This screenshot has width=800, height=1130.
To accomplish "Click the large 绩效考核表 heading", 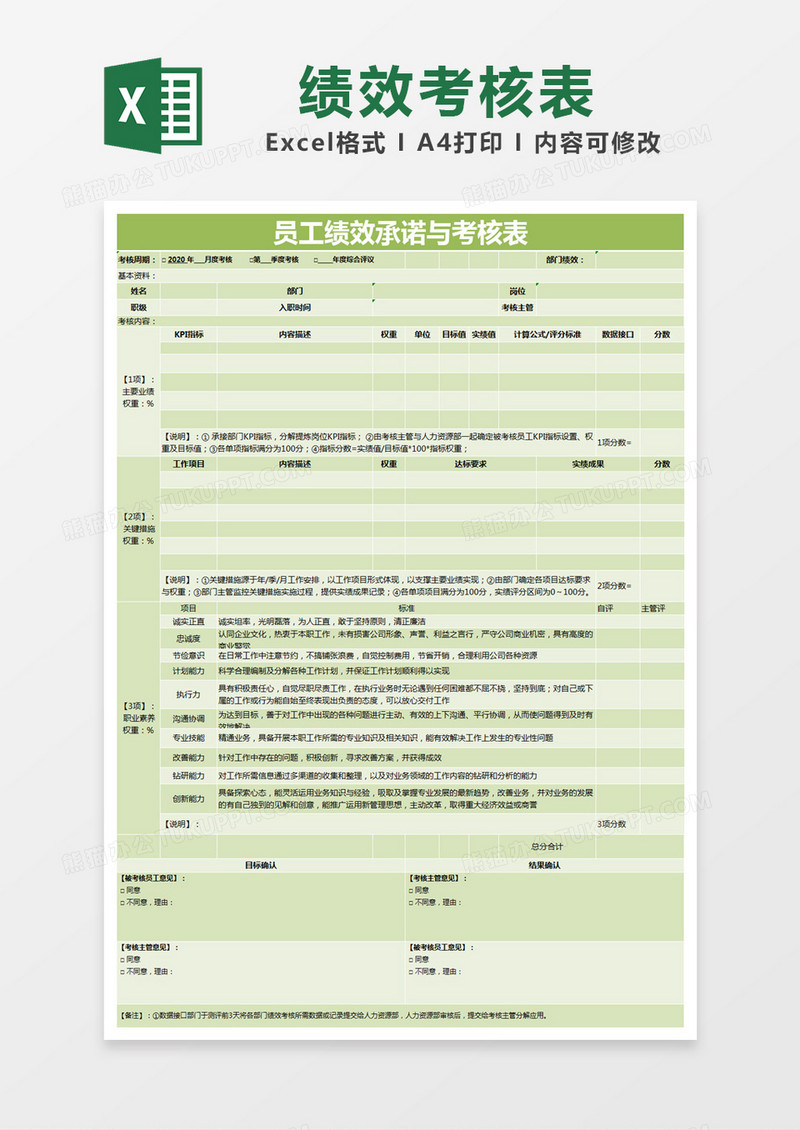I will 446,92.
